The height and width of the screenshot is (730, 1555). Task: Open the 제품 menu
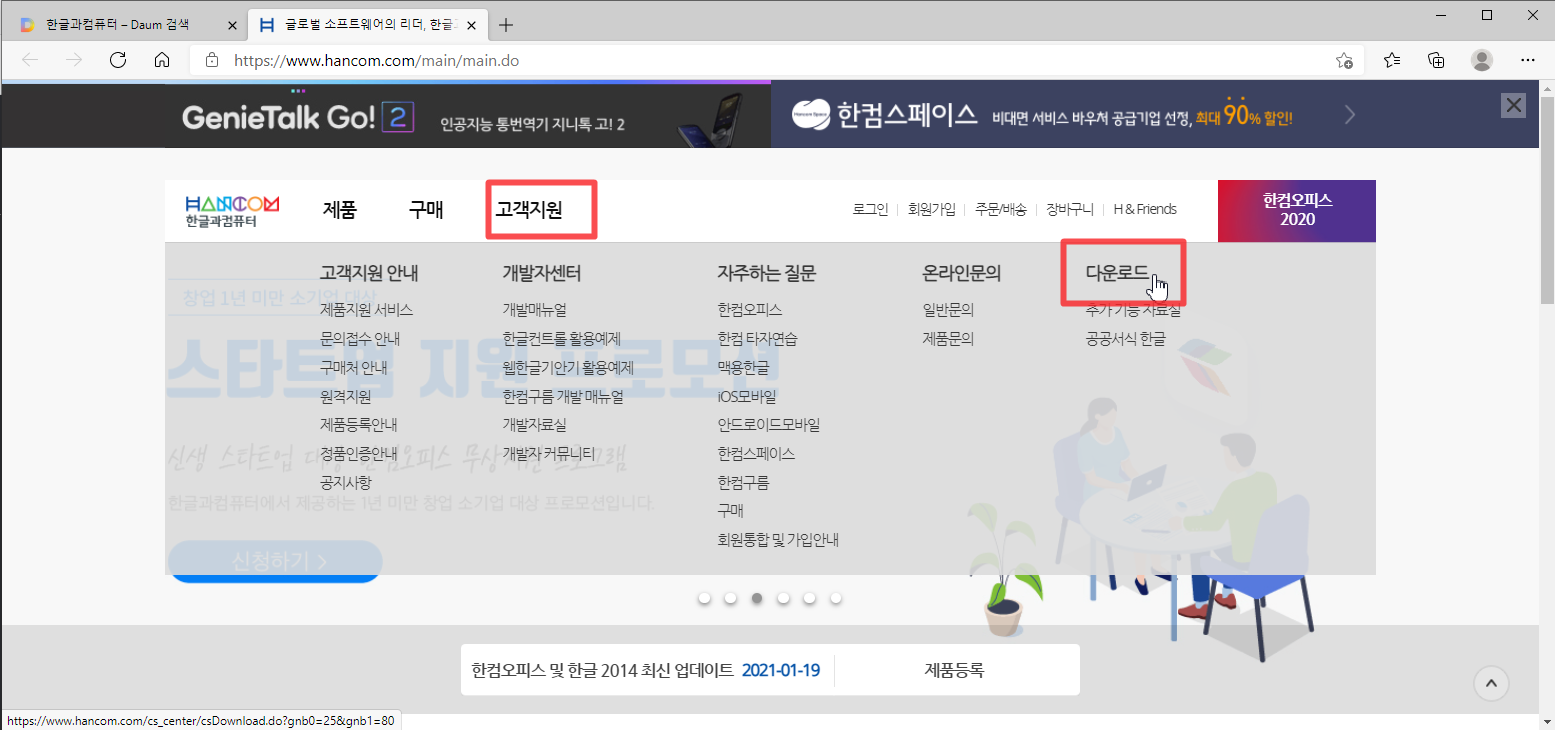[x=339, y=210]
